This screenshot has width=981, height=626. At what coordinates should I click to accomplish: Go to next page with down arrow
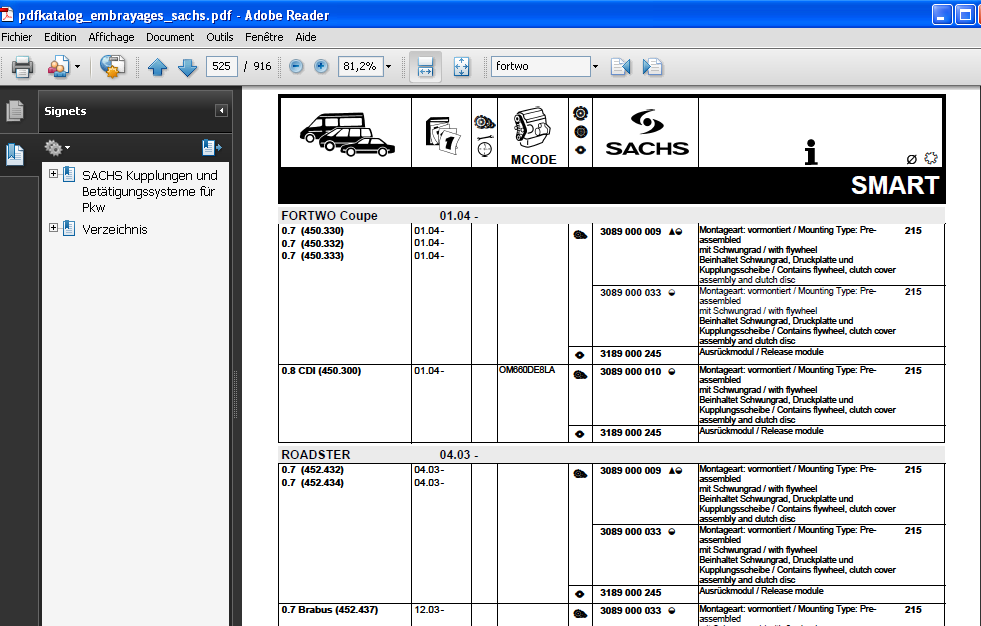188,66
